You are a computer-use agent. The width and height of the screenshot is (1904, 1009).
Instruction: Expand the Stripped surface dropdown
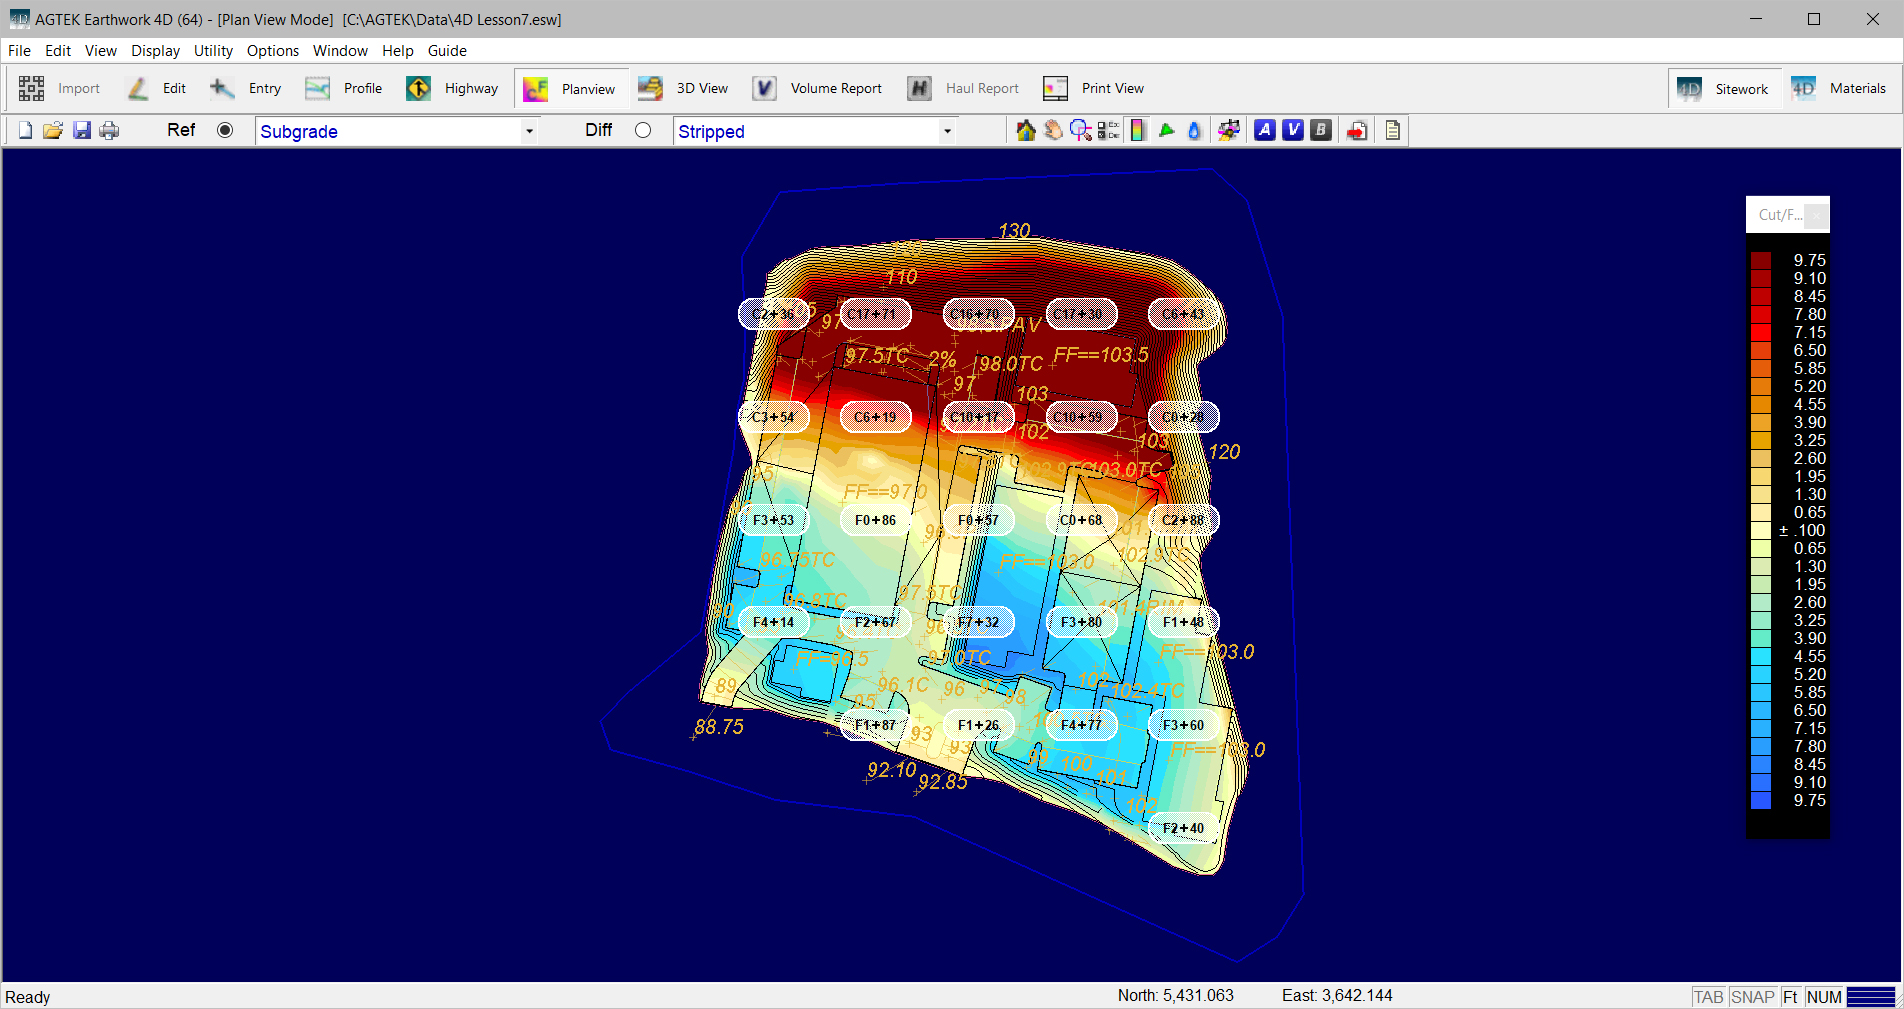pyautogui.click(x=946, y=131)
